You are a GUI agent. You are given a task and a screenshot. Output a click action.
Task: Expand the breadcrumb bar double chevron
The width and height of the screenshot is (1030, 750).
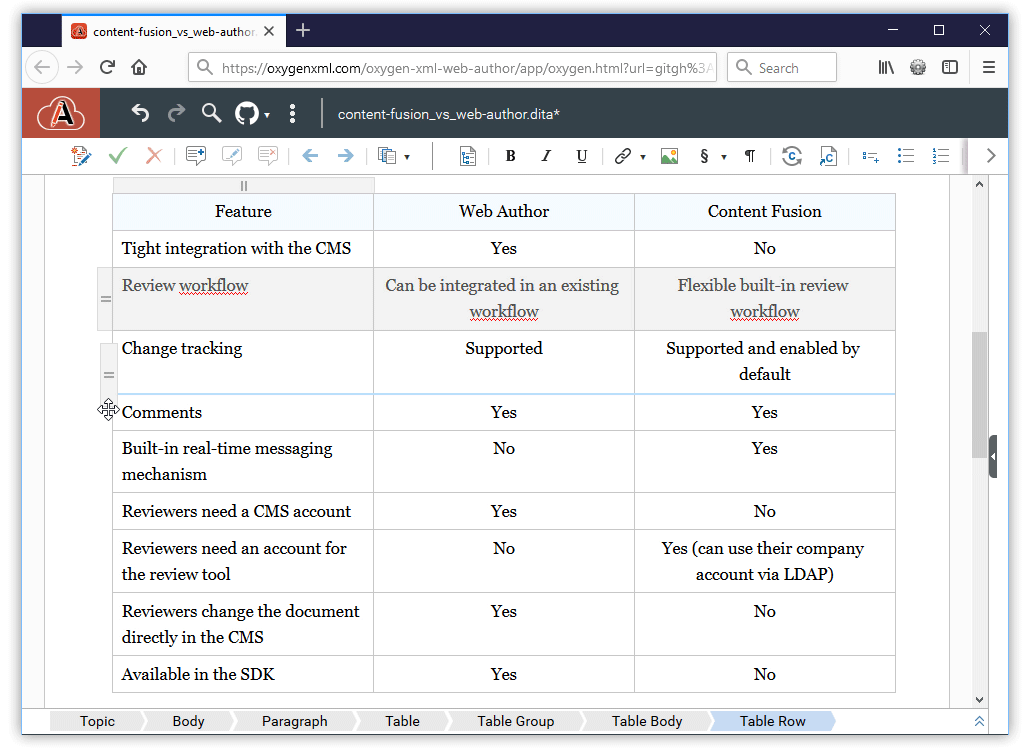[x=979, y=721]
